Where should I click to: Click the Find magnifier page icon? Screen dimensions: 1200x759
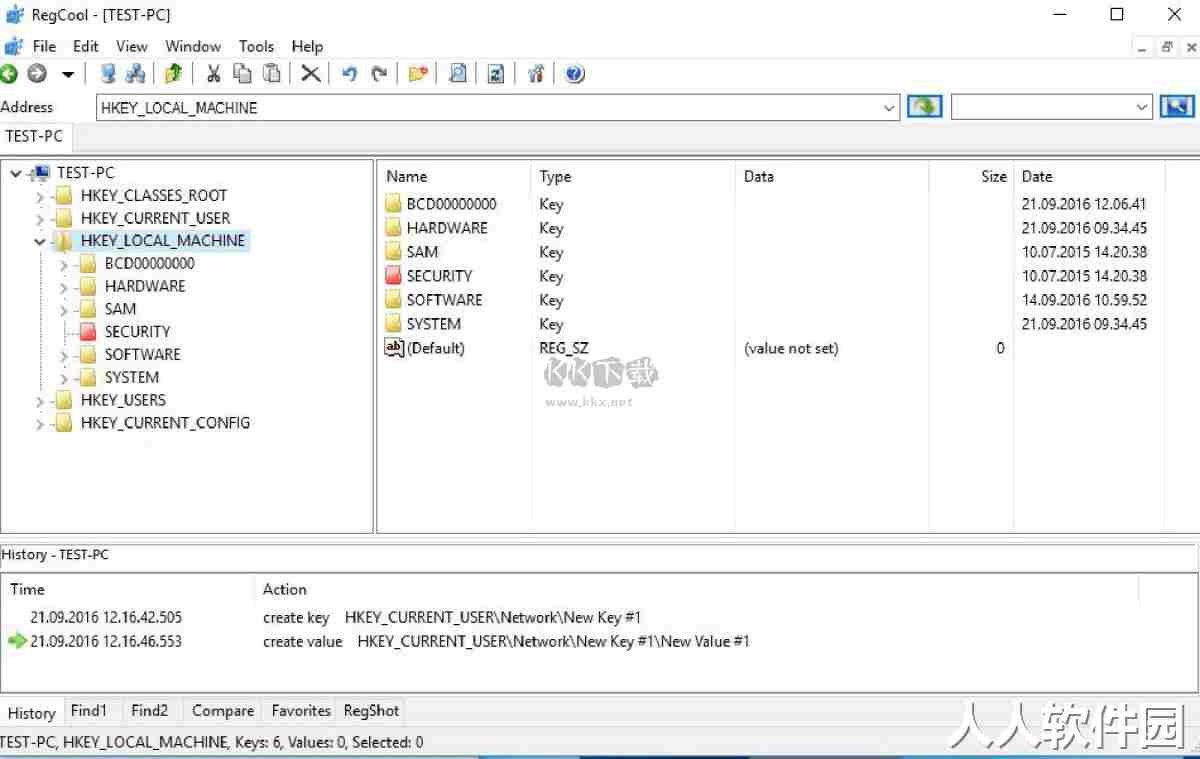point(457,73)
